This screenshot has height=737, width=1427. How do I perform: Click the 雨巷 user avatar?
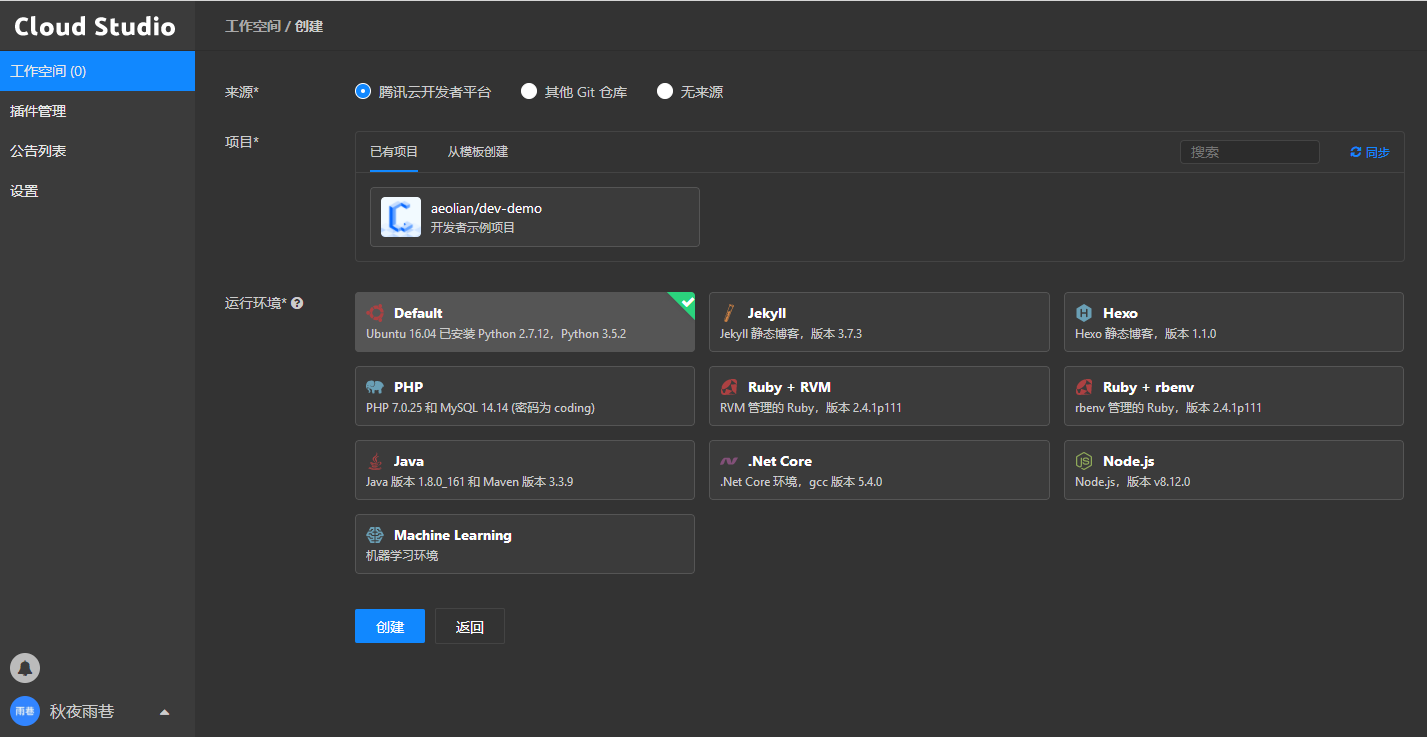25,711
